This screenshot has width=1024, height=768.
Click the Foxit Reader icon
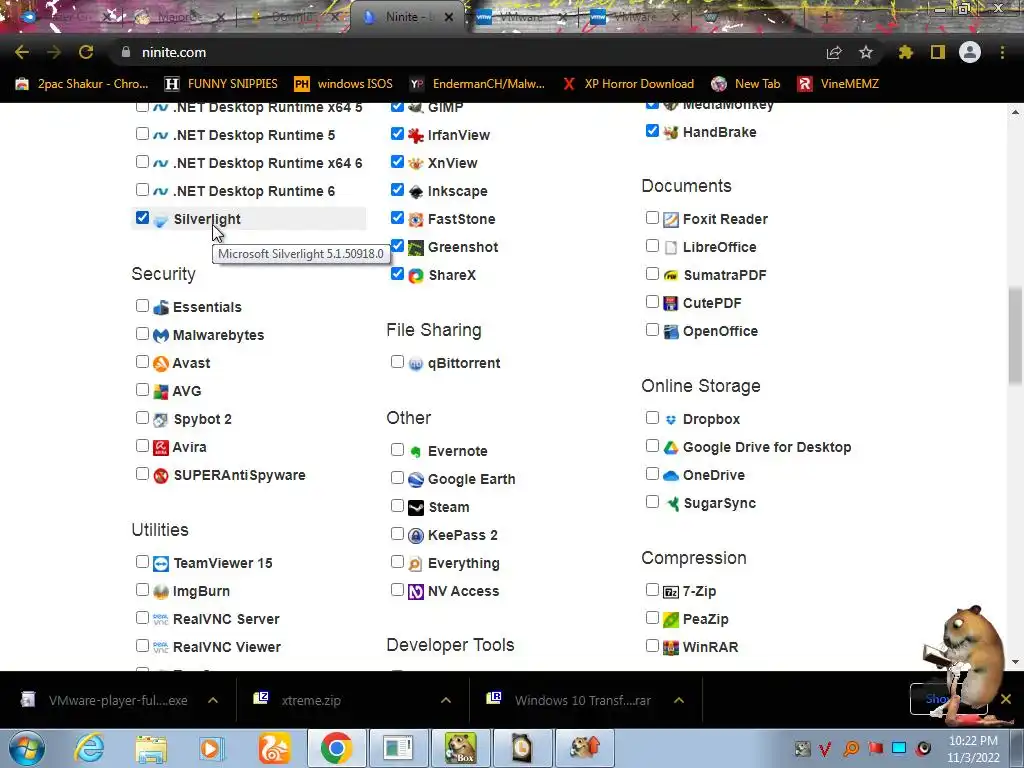click(x=671, y=219)
